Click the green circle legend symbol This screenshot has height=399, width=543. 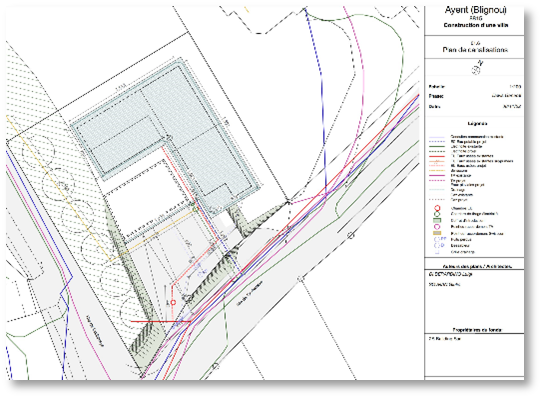click(x=437, y=214)
